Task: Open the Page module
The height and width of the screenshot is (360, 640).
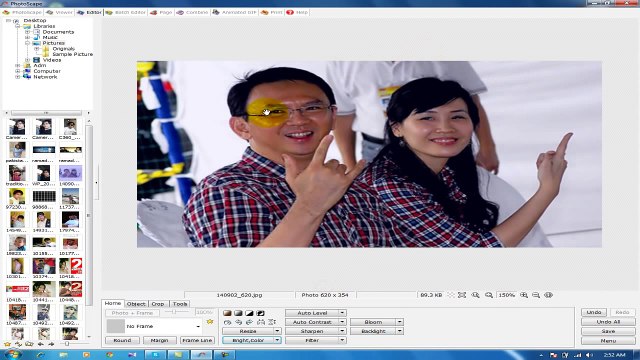Action: point(161,12)
